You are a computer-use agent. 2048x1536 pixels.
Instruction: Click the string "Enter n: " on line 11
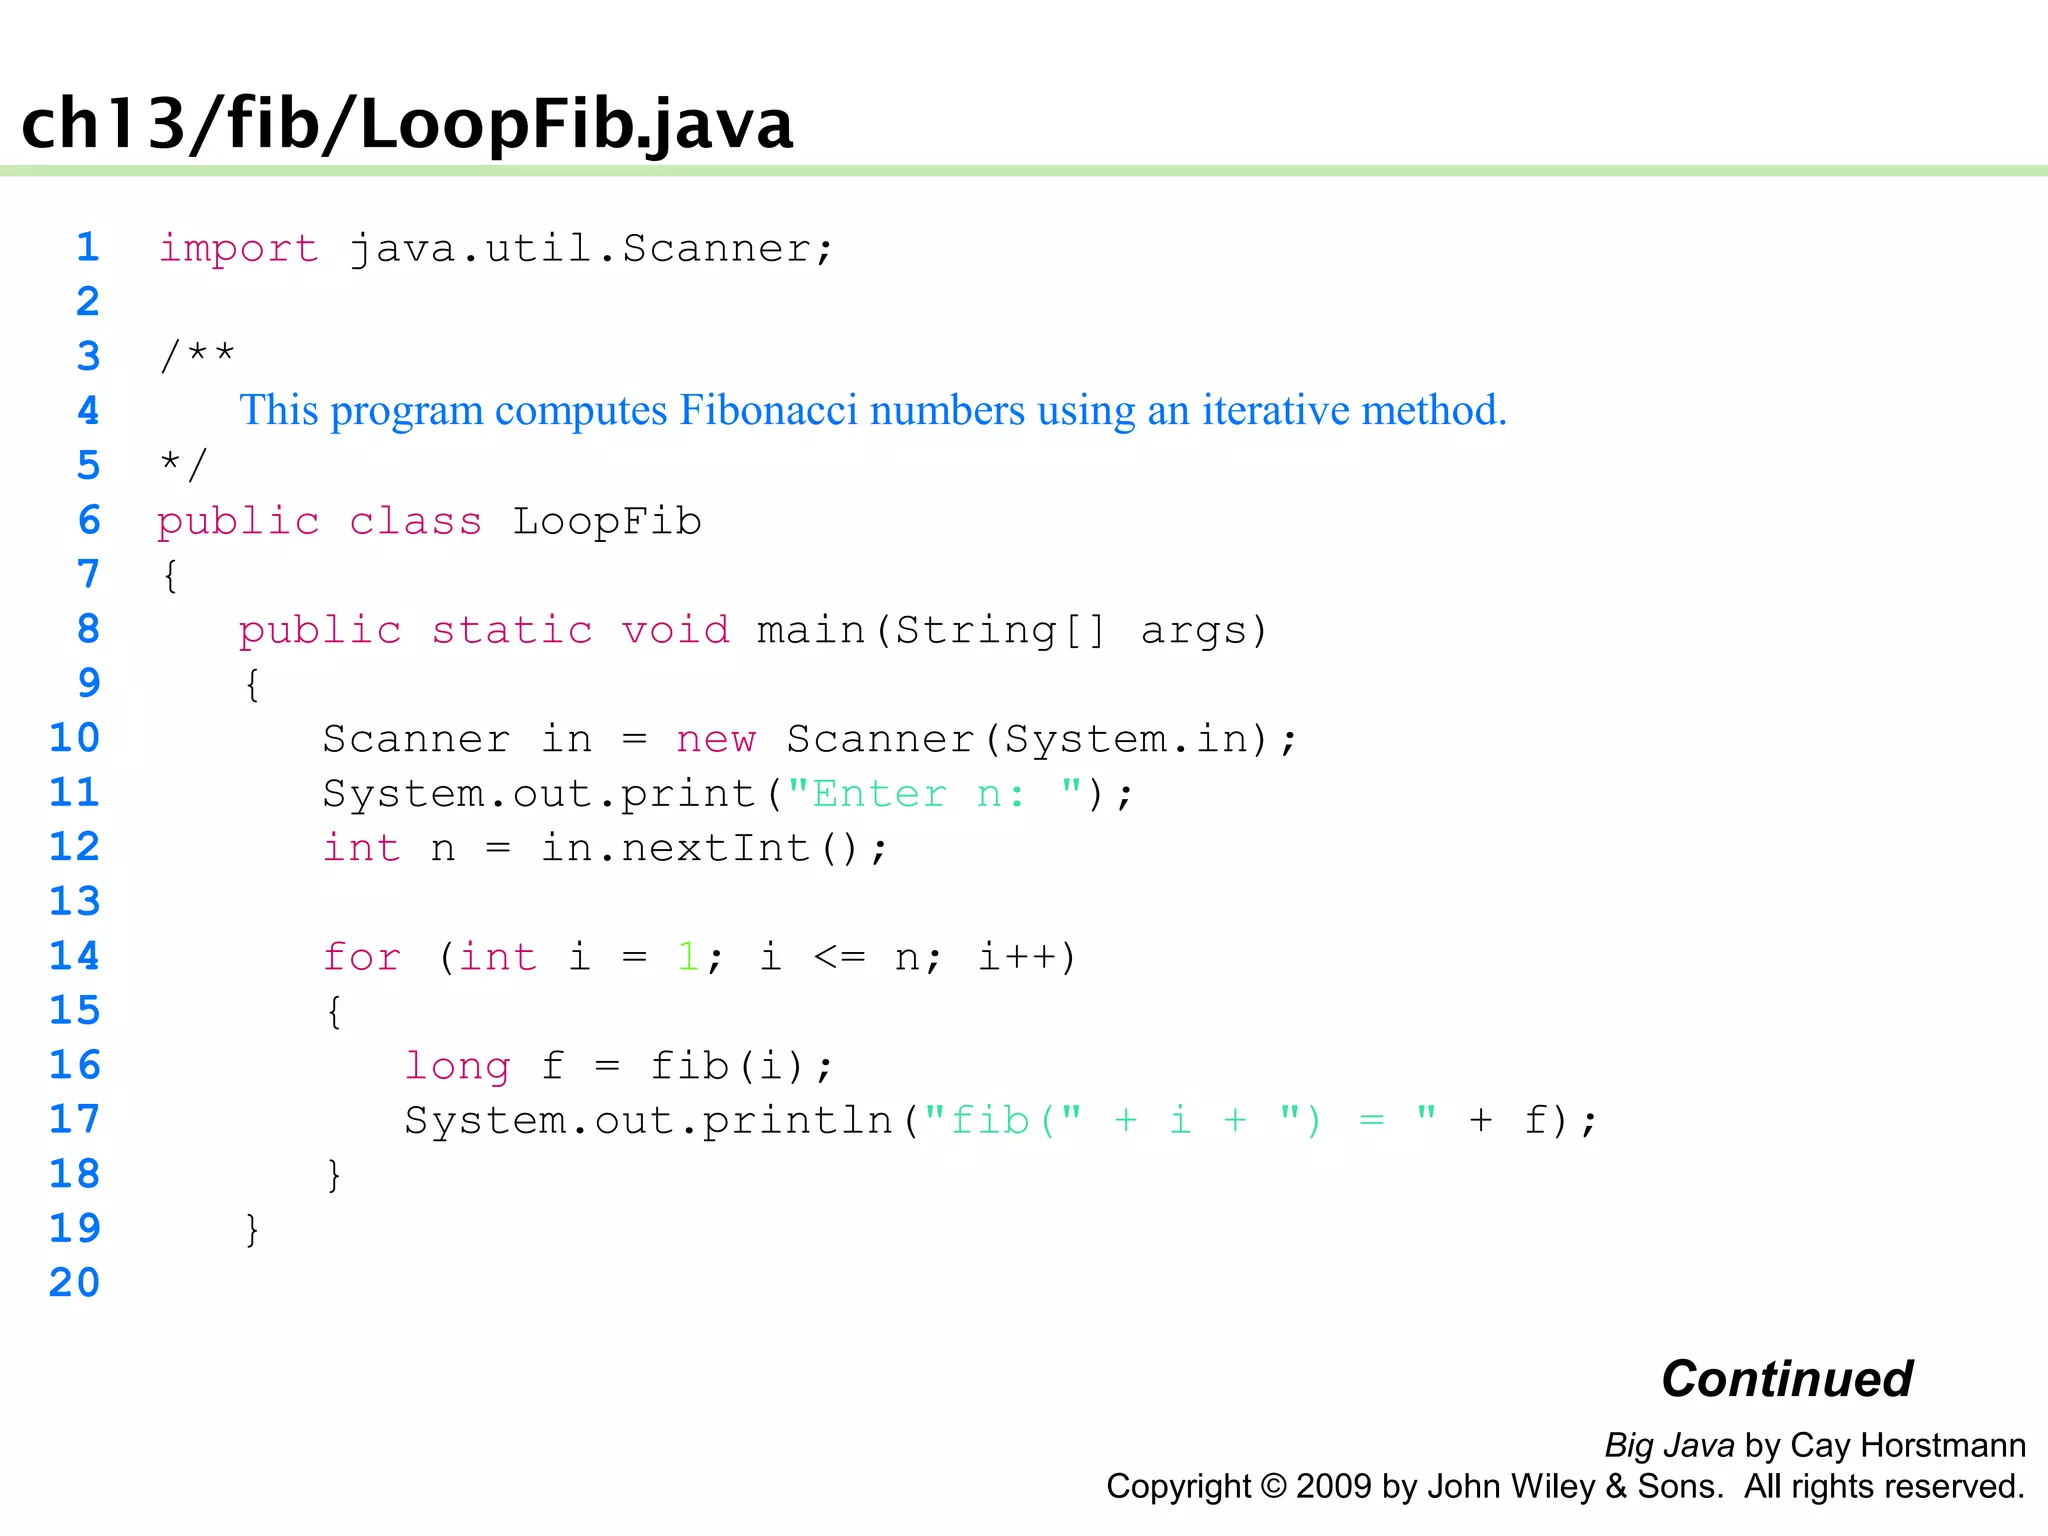point(934,793)
